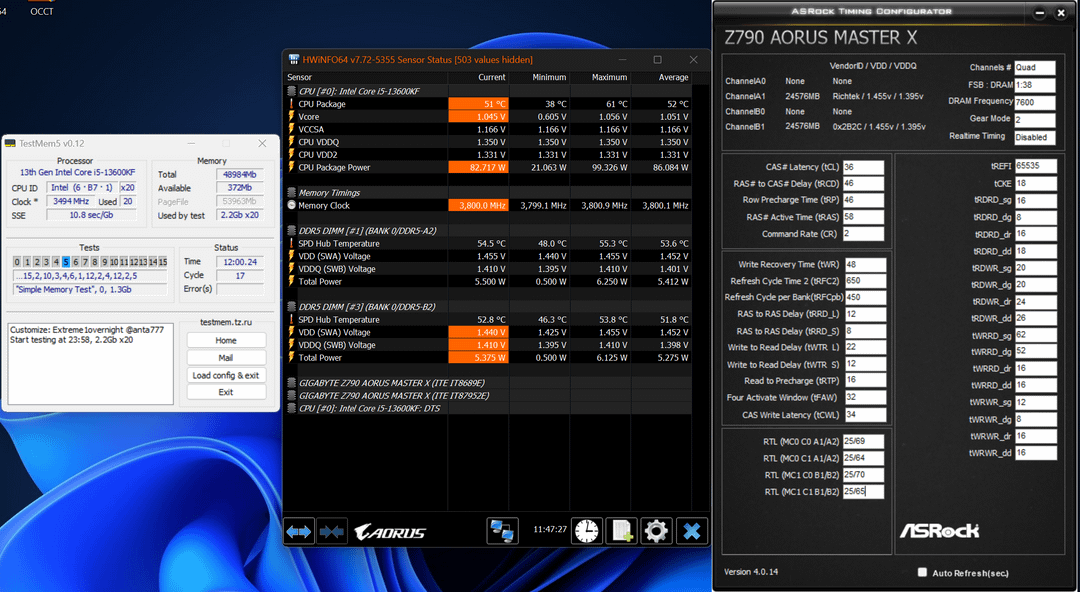The image size is (1080, 592).
Task: Click the CPU Package temperature sensor icon
Action: [291, 104]
